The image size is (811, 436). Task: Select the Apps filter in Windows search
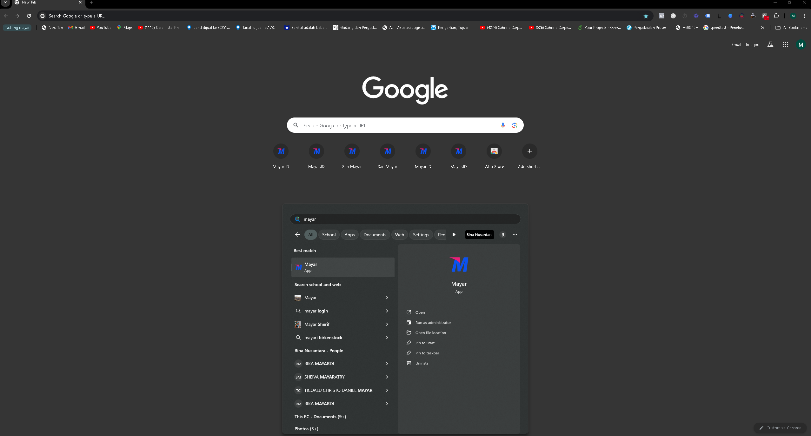coord(350,235)
